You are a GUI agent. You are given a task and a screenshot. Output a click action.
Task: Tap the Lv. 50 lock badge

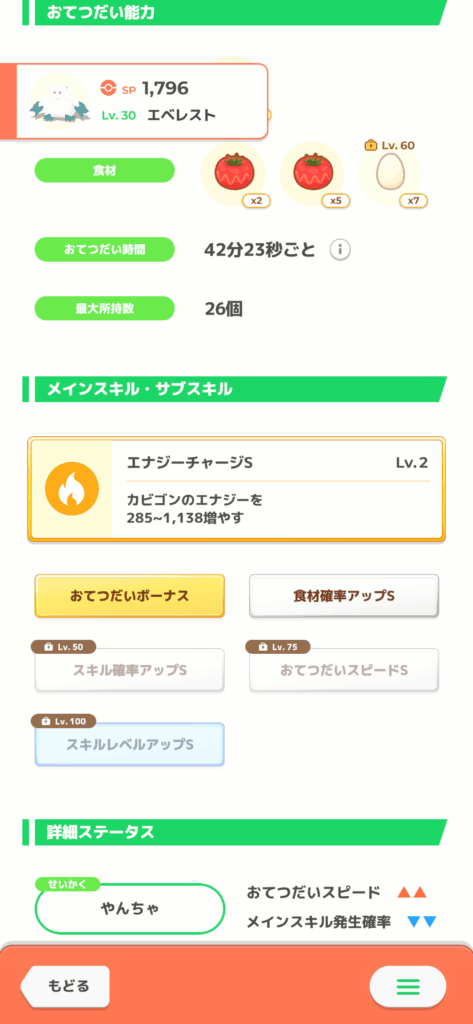tap(63, 647)
